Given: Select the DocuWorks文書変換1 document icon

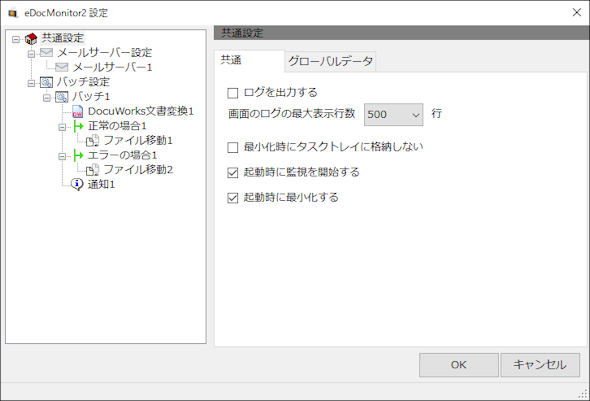Looking at the screenshot, I should coord(77,111).
